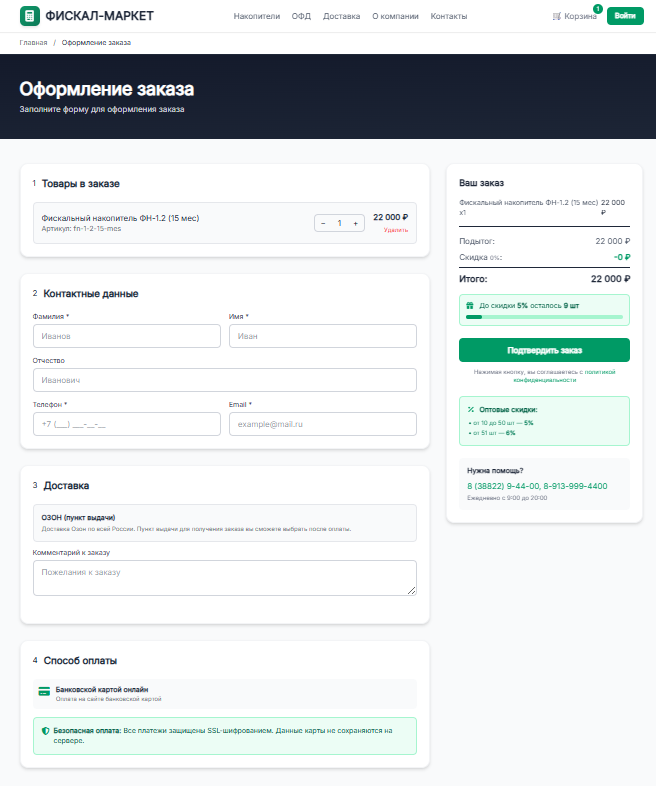Click the item price 22 000 ₽ in cart row
The width and height of the screenshot is (656, 786).
[x=390, y=217]
